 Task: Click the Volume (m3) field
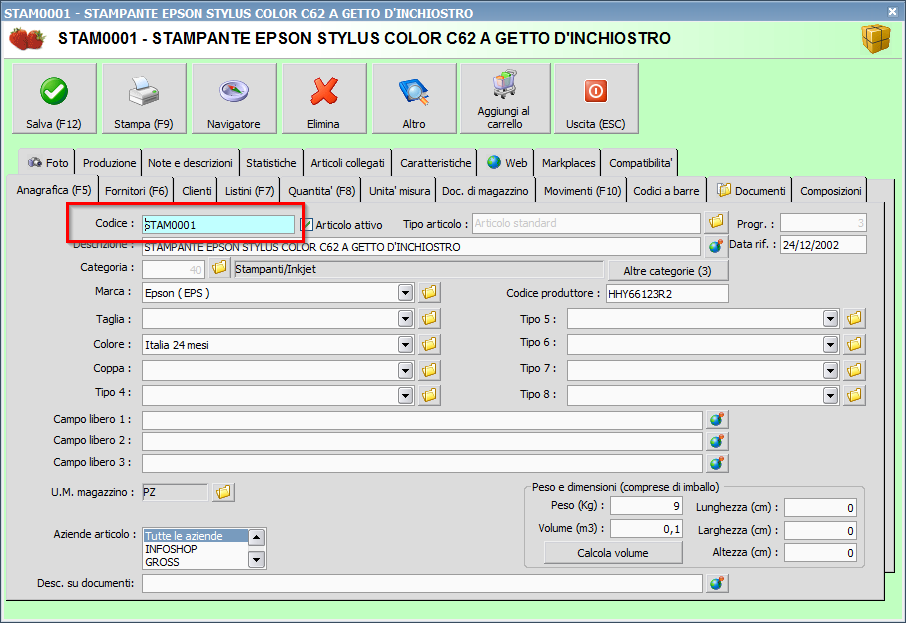(x=647, y=529)
